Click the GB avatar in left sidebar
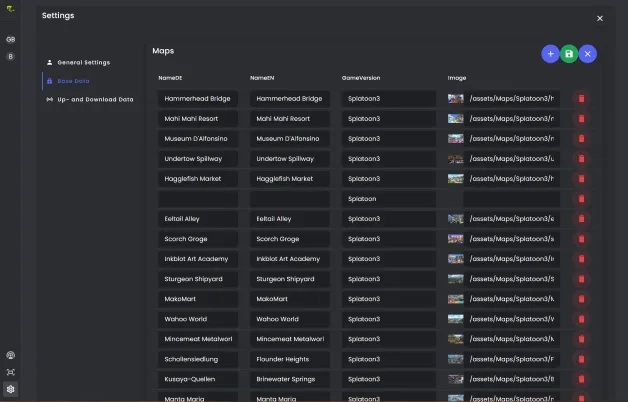 [10, 39]
